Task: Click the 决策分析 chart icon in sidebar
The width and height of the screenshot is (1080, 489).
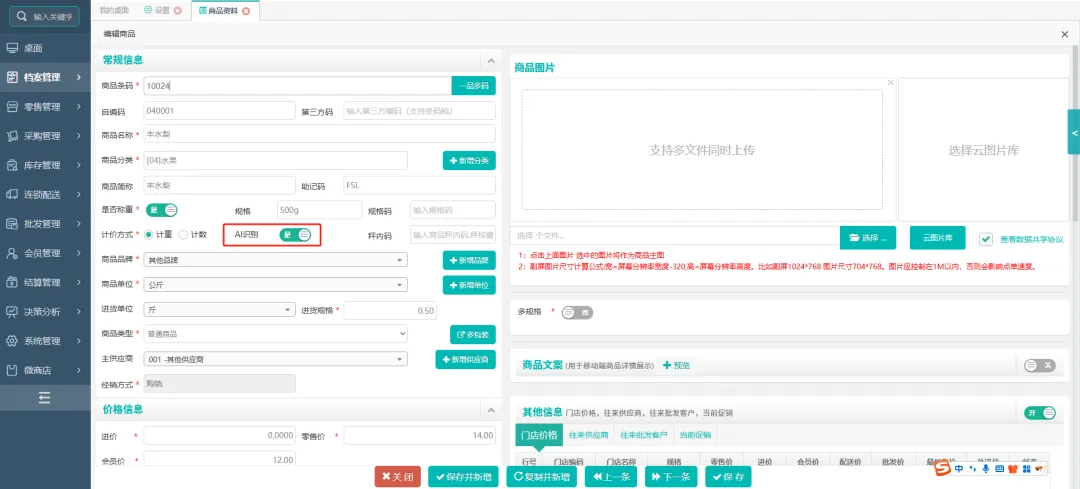Action: pyautogui.click(x=13, y=311)
